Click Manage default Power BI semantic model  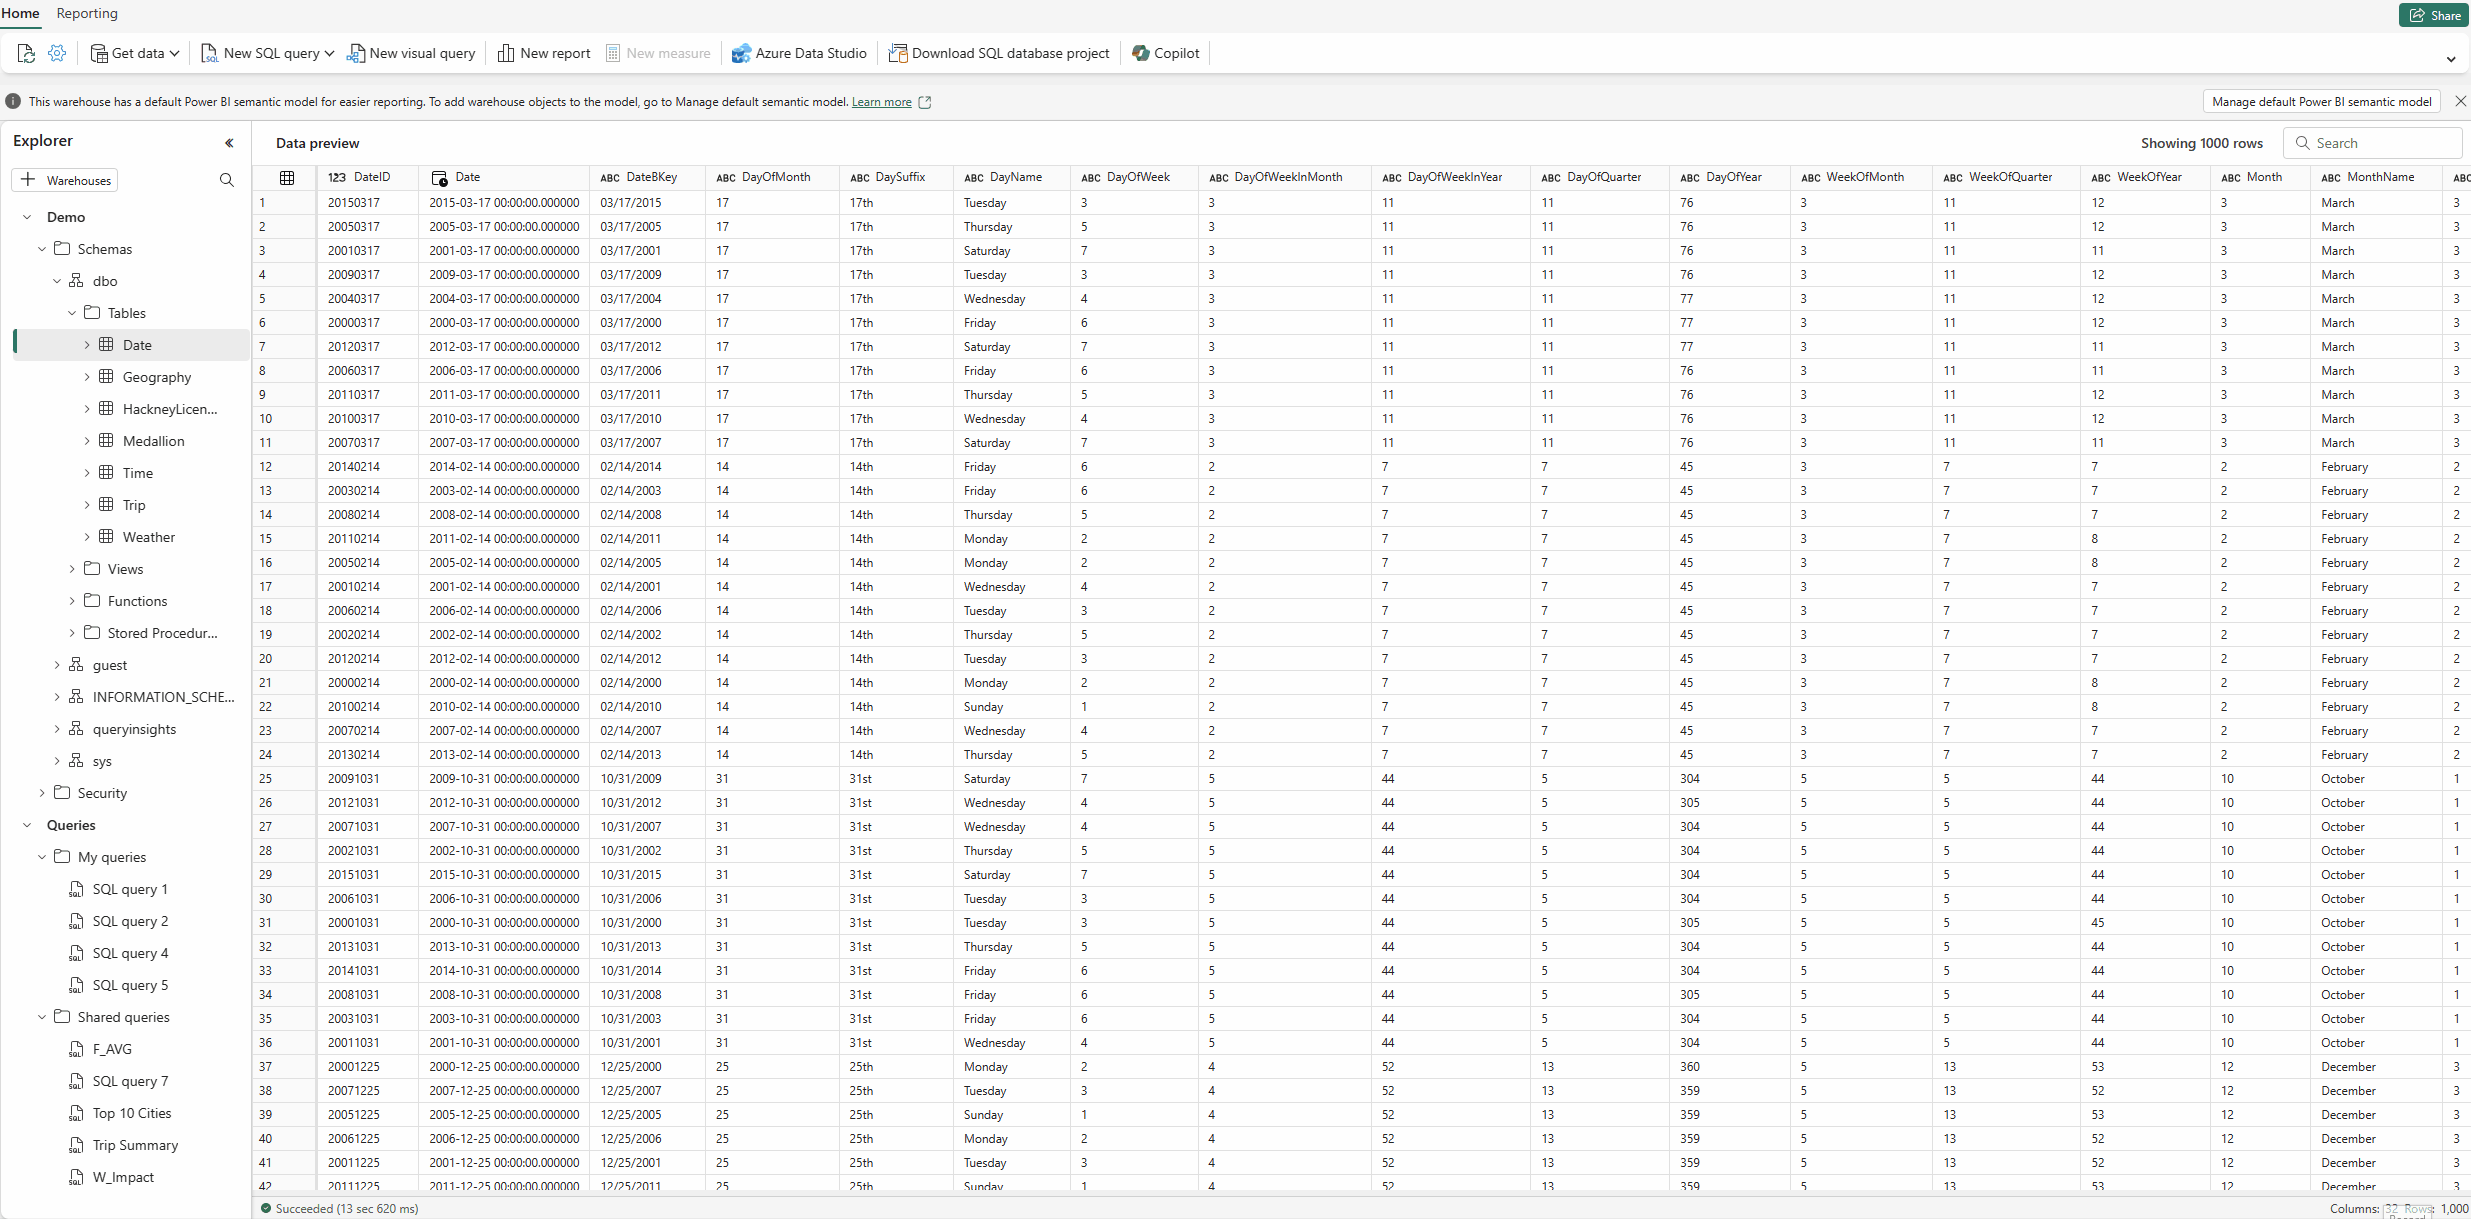pos(2321,101)
